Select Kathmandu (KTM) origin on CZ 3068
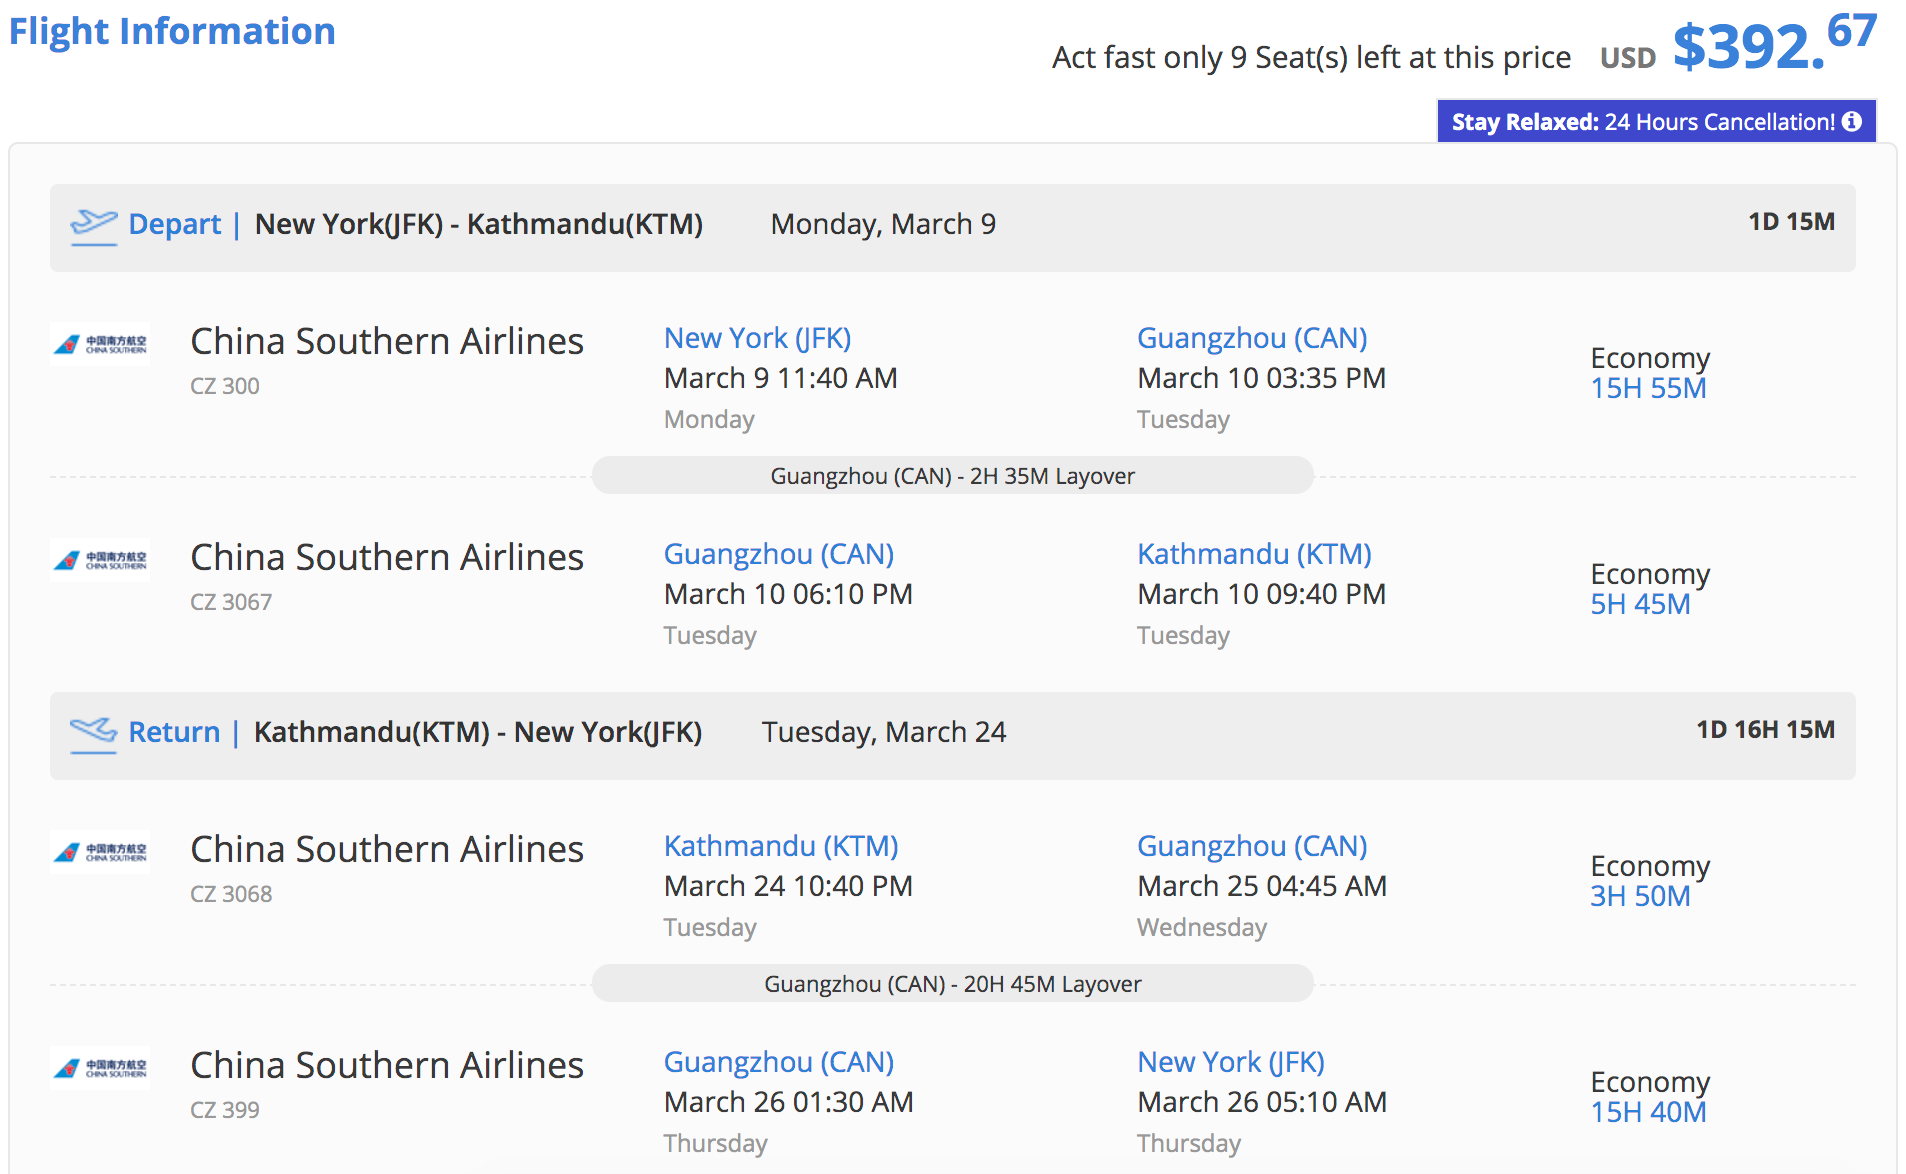 point(780,846)
